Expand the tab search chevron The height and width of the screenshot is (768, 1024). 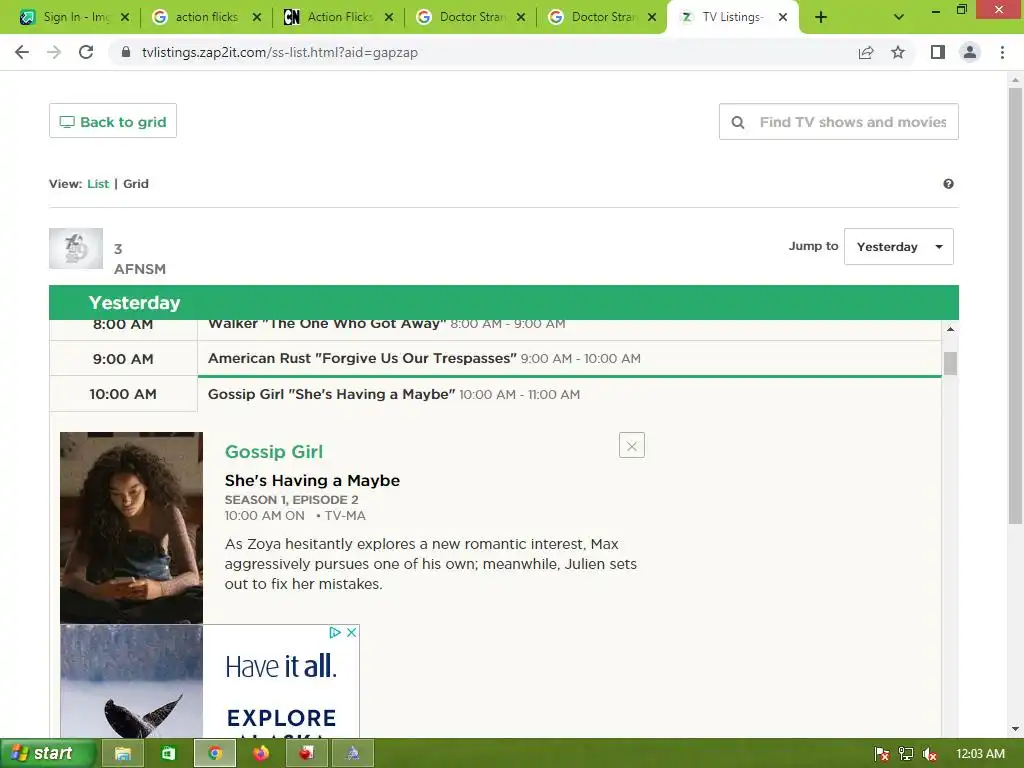pos(899,18)
